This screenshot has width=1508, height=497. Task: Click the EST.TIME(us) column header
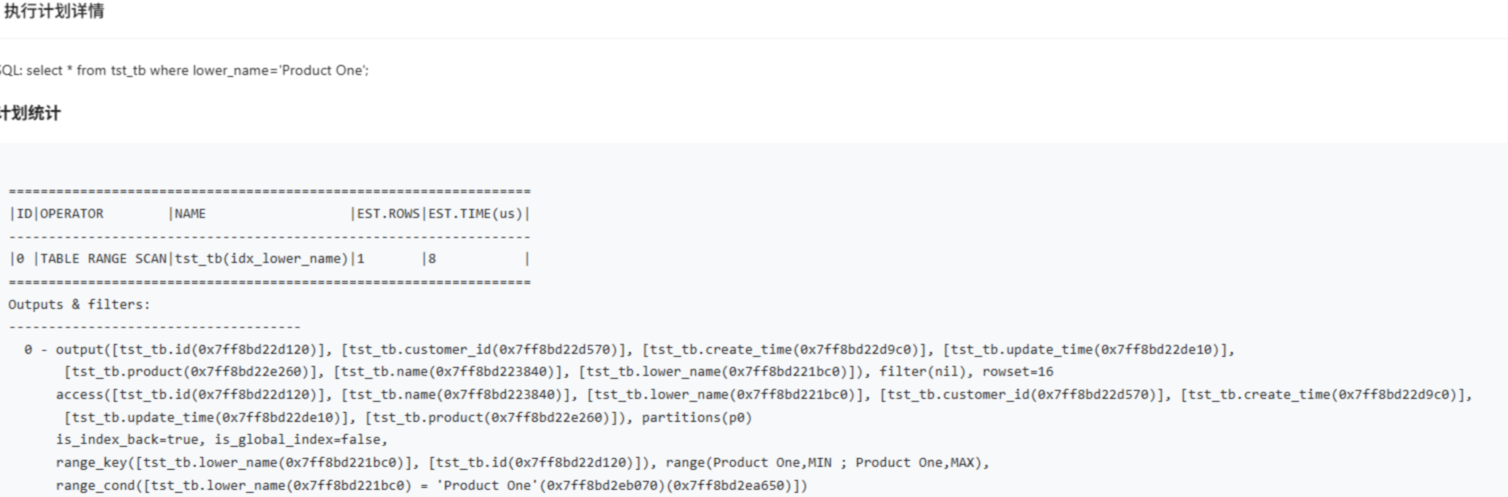(x=476, y=213)
